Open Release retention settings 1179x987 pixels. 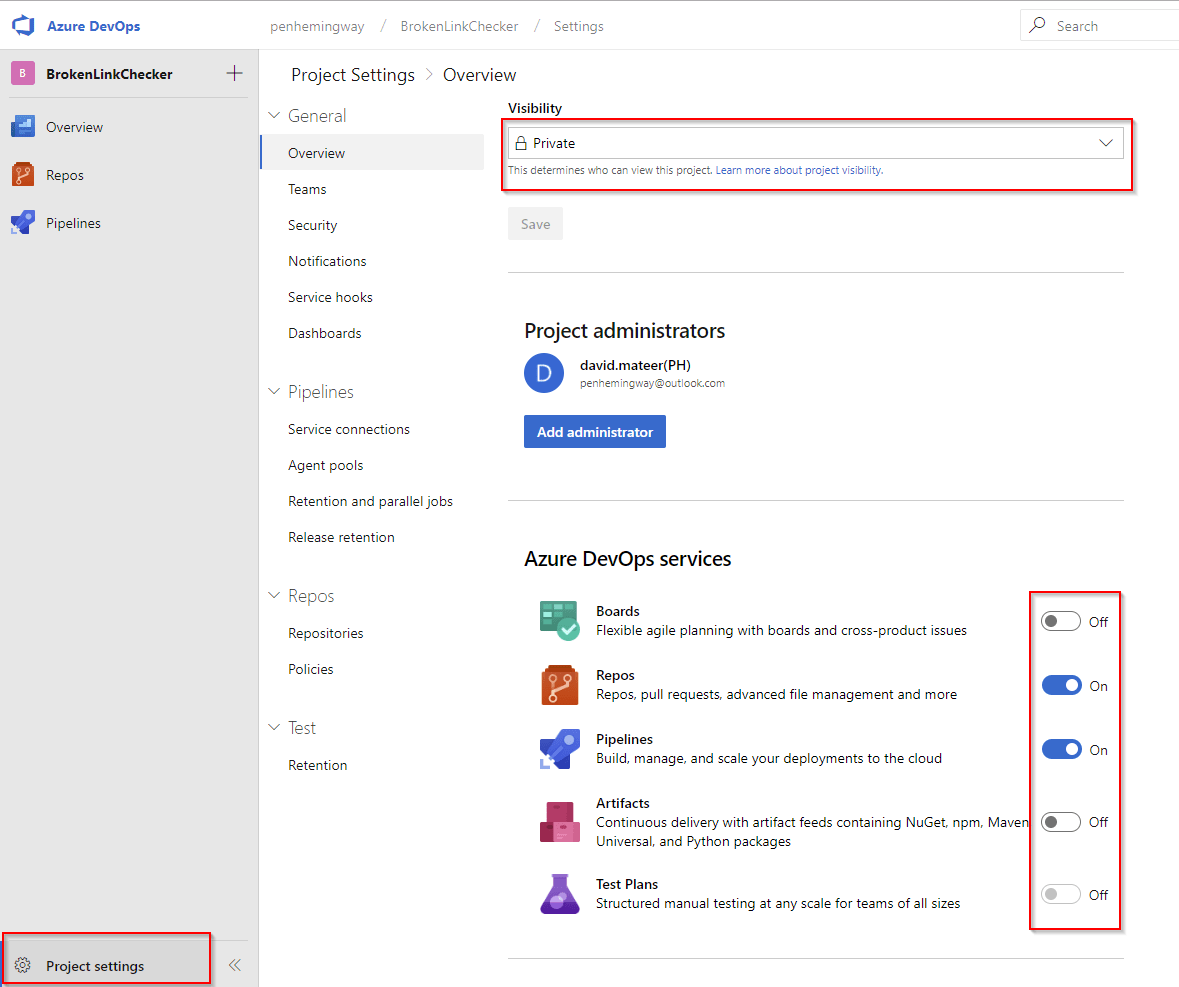(x=341, y=537)
